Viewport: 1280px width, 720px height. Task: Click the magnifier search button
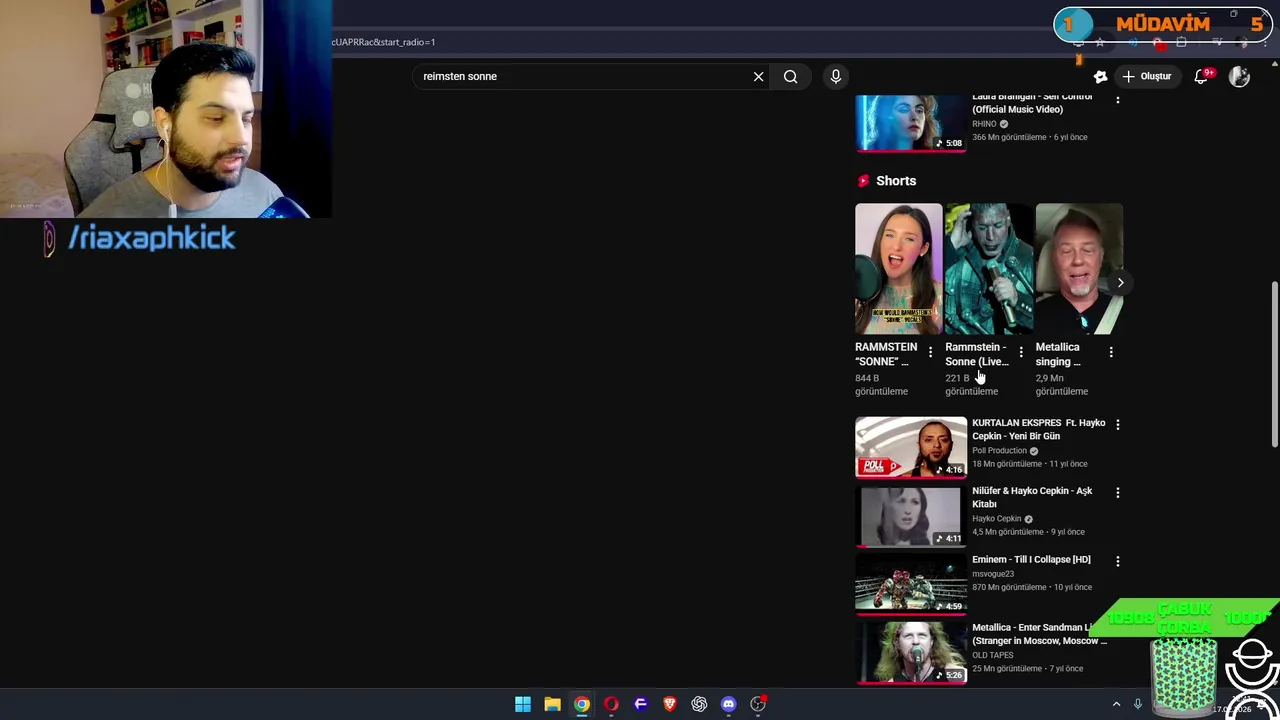[x=790, y=76]
